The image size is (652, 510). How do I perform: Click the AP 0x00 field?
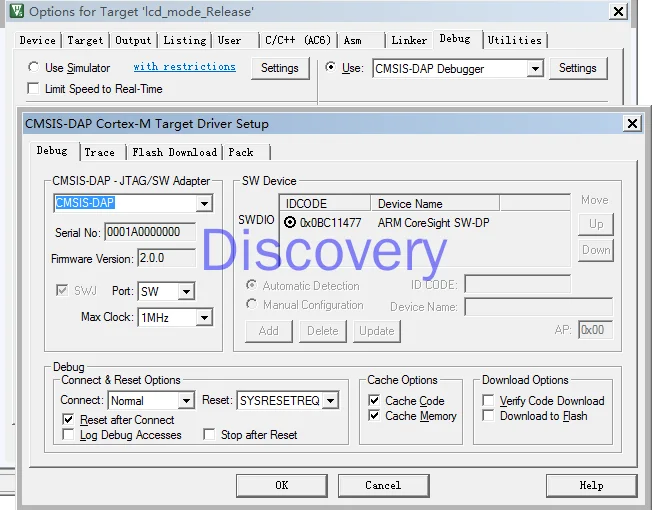coord(595,330)
